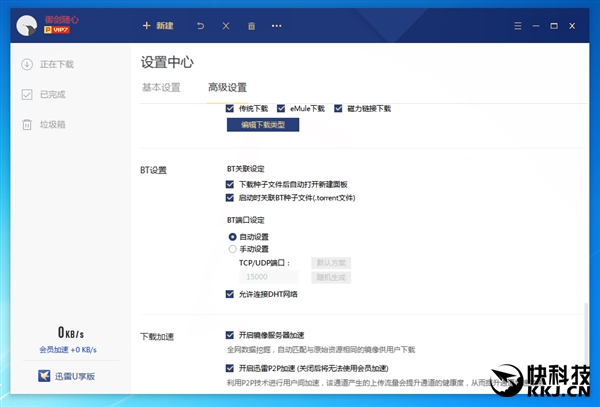Toggle the eMule下载 checkbox

click(x=281, y=109)
